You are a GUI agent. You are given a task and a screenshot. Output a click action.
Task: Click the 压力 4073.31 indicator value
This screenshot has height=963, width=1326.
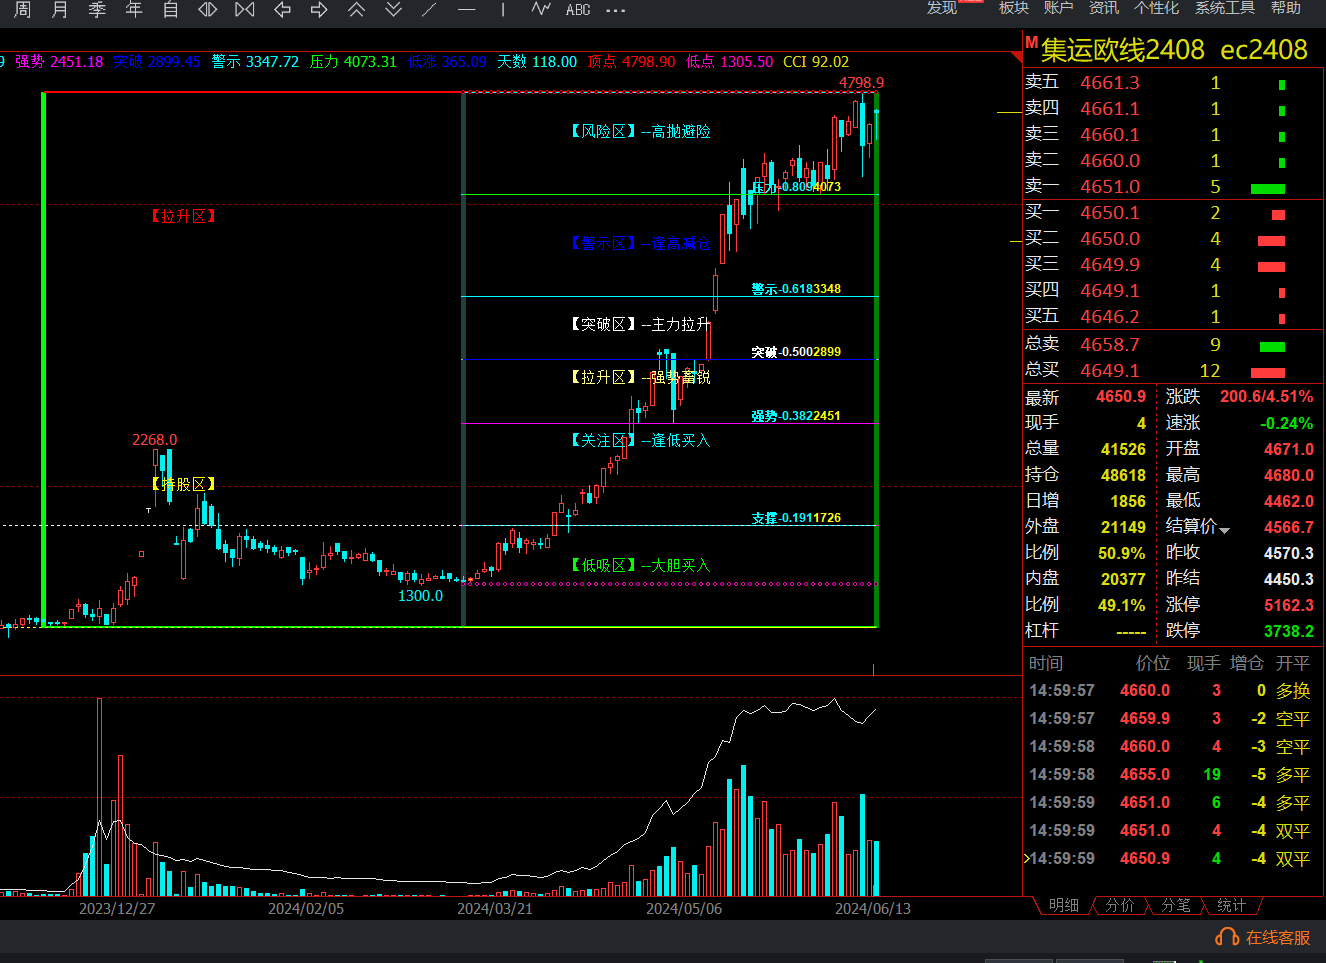tap(353, 62)
